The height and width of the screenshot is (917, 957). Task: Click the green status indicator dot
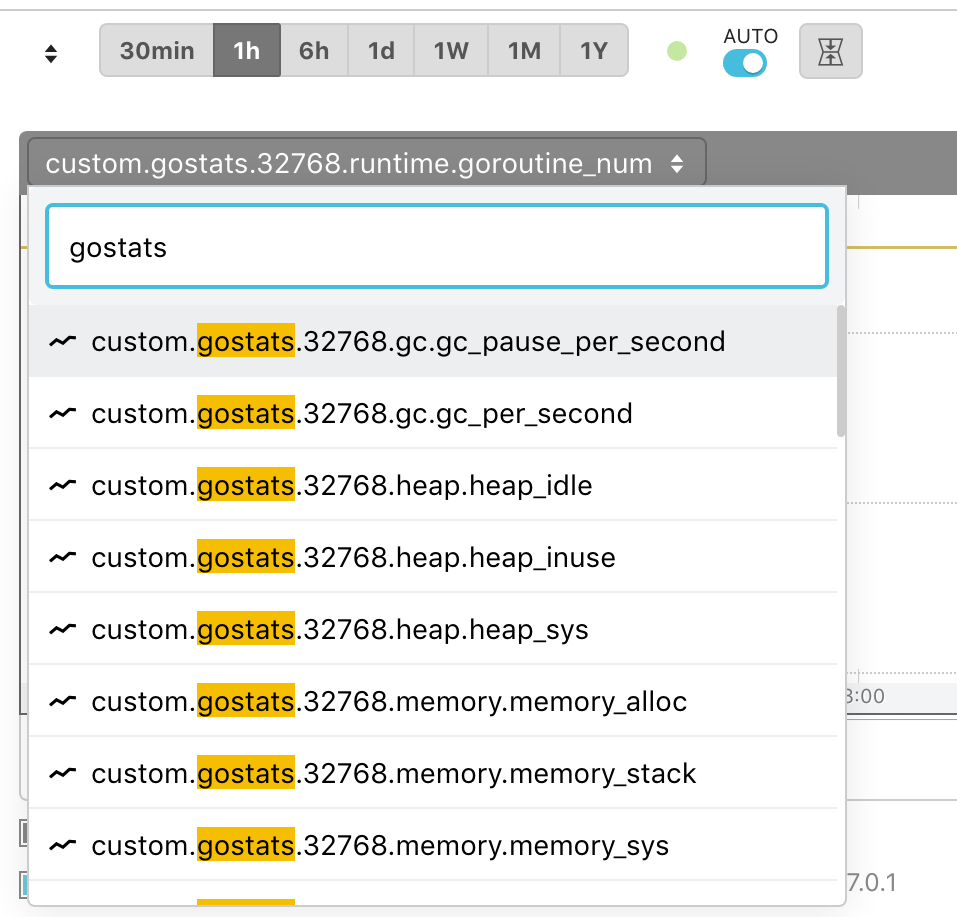[677, 51]
